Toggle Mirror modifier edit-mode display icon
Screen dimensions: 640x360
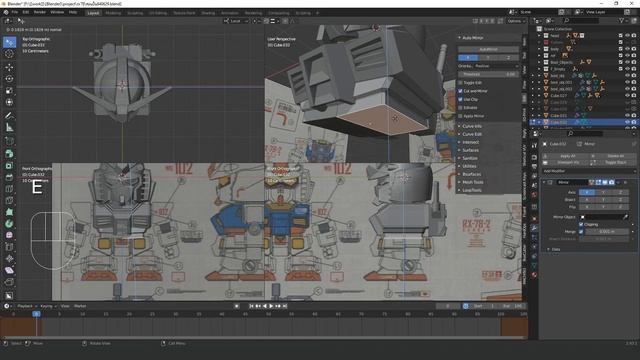pyautogui.click(x=598, y=182)
